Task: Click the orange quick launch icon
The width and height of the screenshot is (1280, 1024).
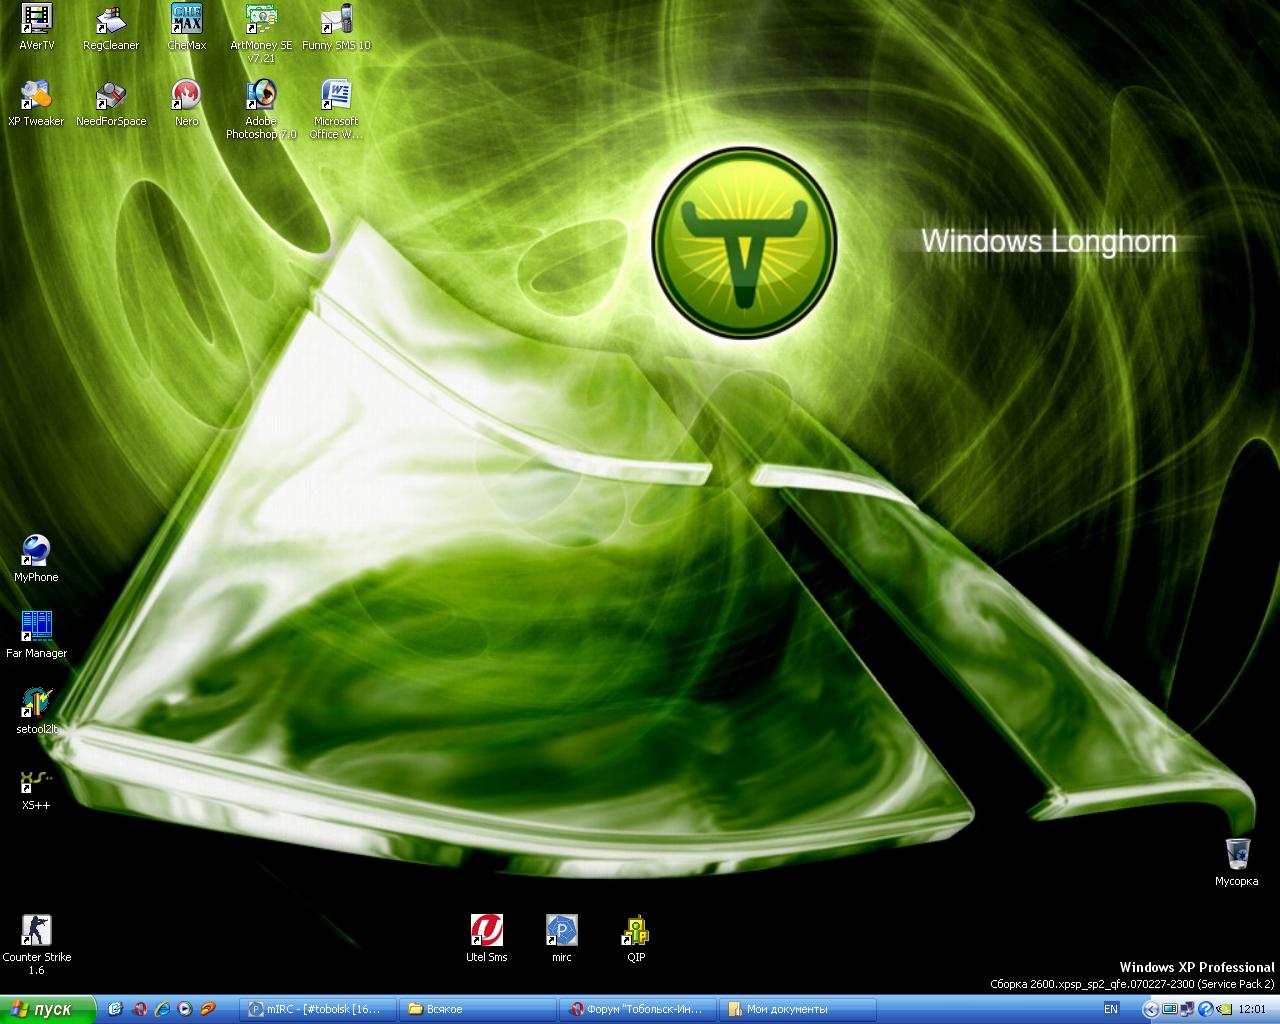Action: [208, 1009]
